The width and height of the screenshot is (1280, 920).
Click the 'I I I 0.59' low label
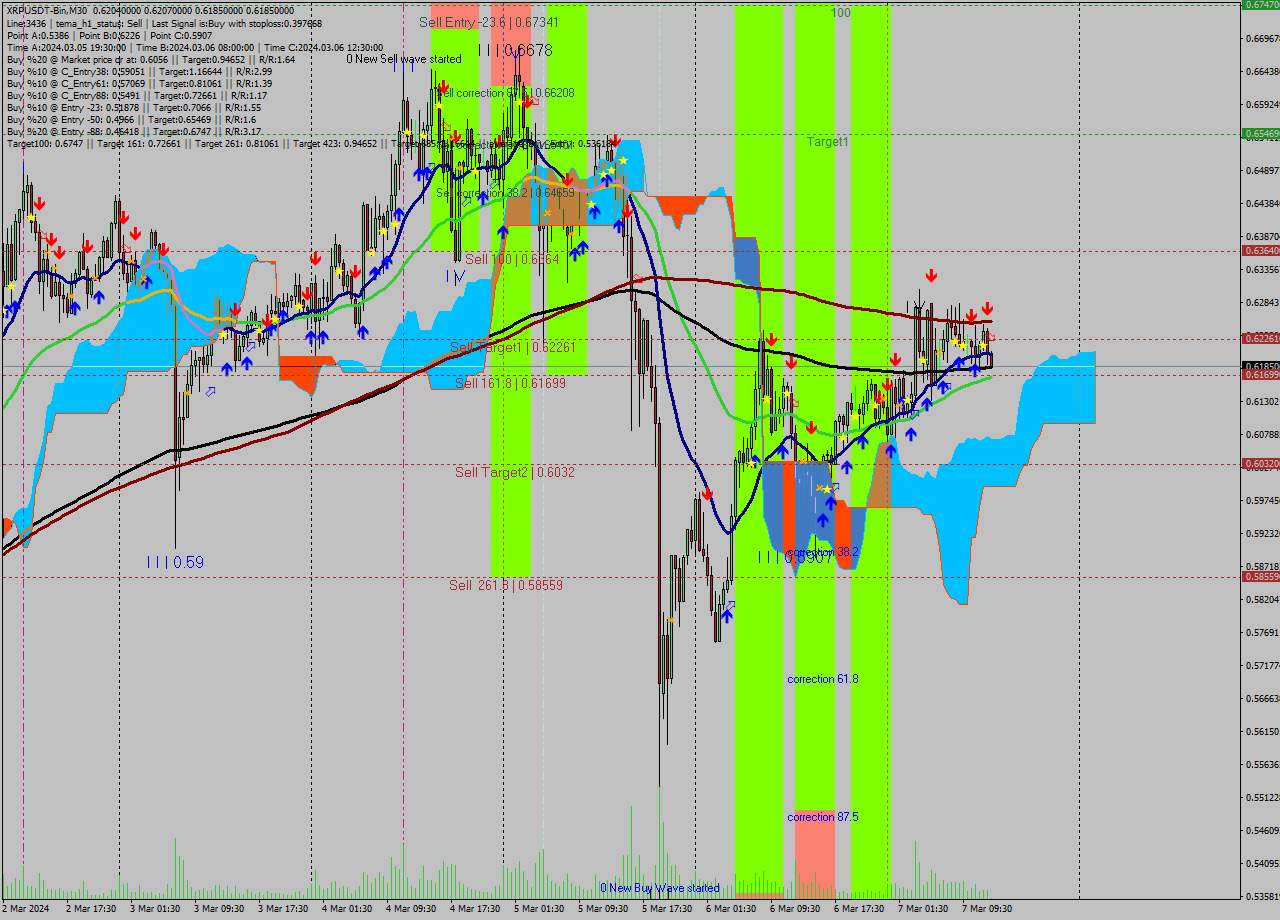click(x=175, y=563)
